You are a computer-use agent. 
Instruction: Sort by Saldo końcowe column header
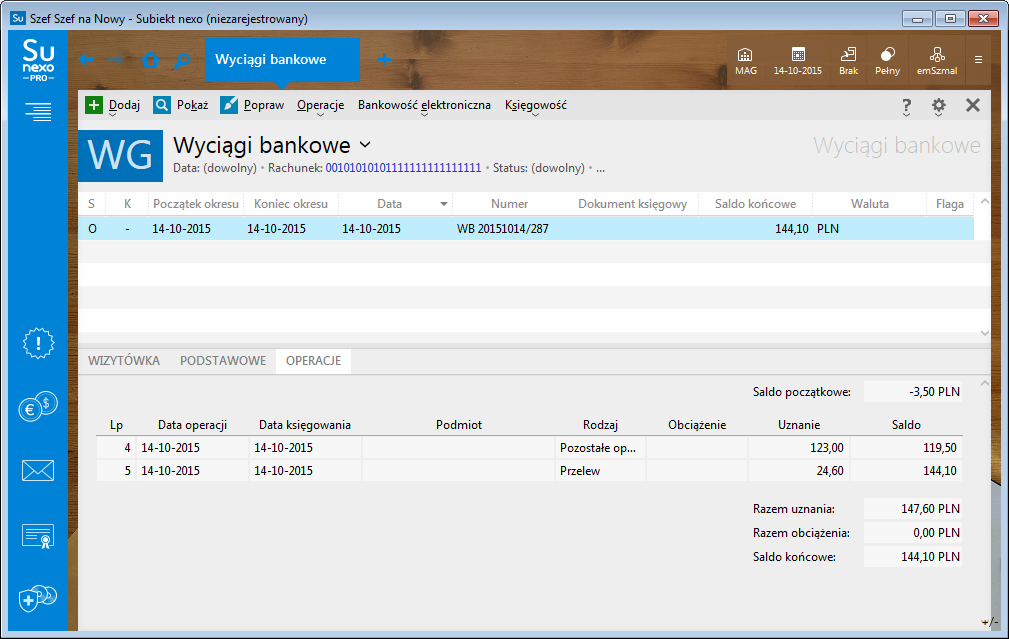[x=755, y=204]
